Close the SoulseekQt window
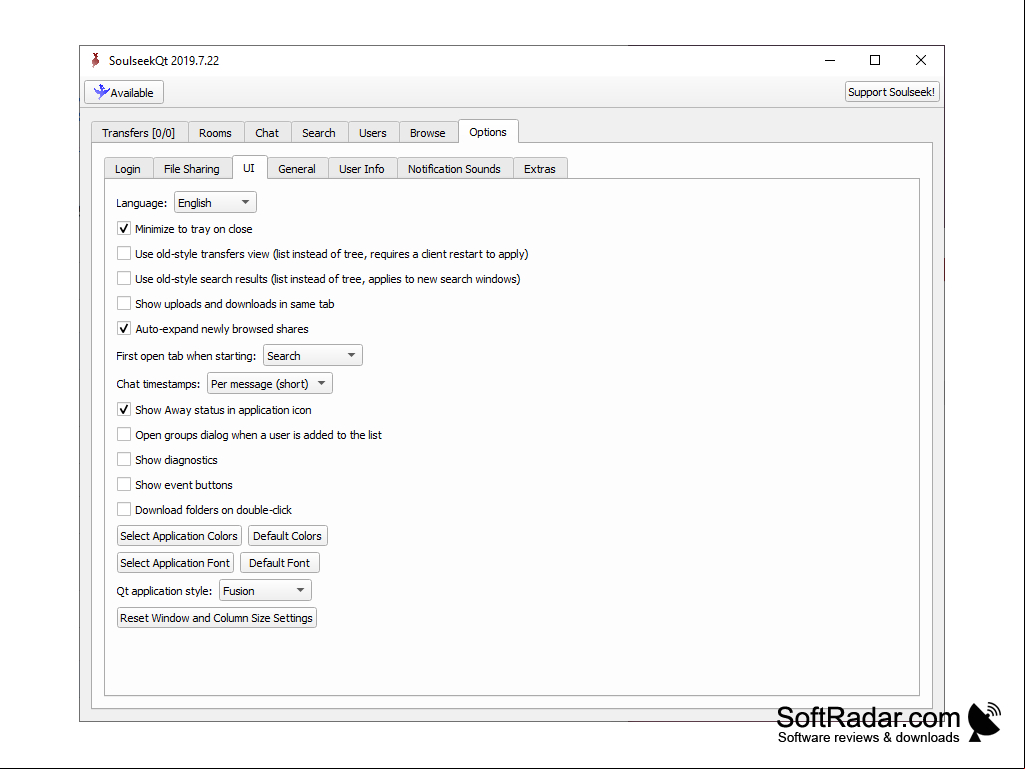Viewport: 1025px width, 769px height. 920,60
